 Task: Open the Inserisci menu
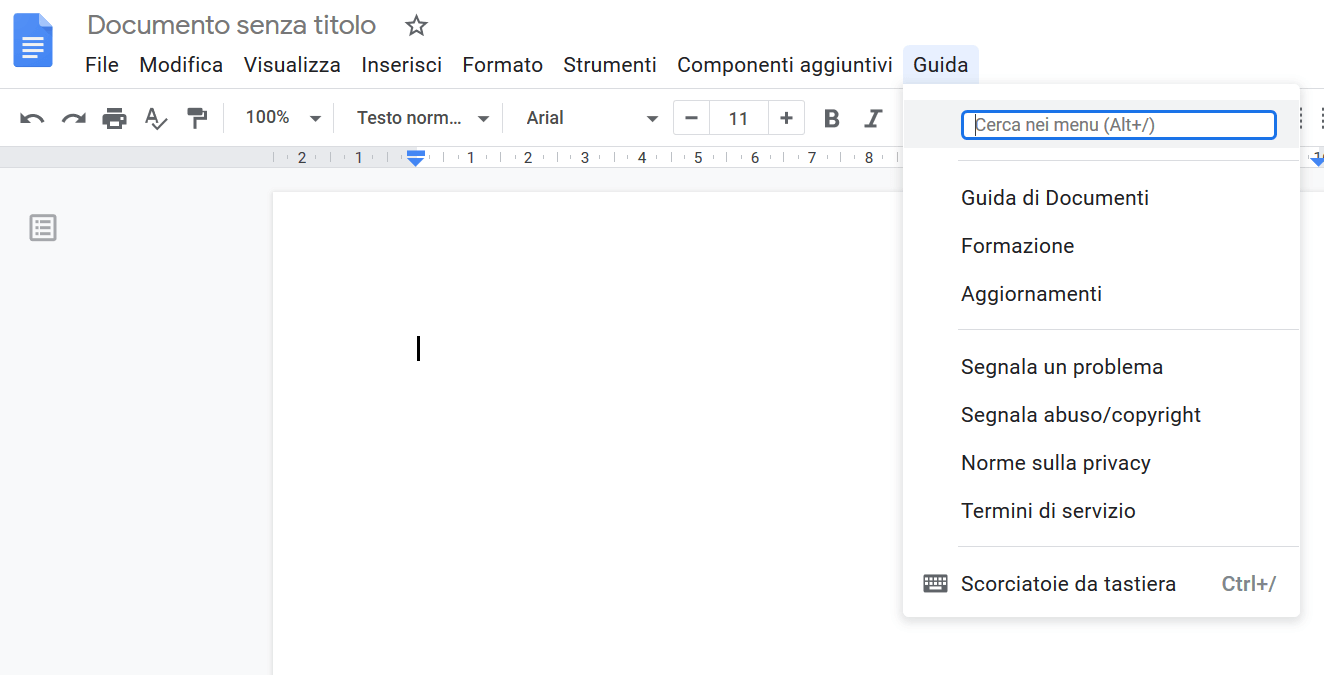(401, 65)
